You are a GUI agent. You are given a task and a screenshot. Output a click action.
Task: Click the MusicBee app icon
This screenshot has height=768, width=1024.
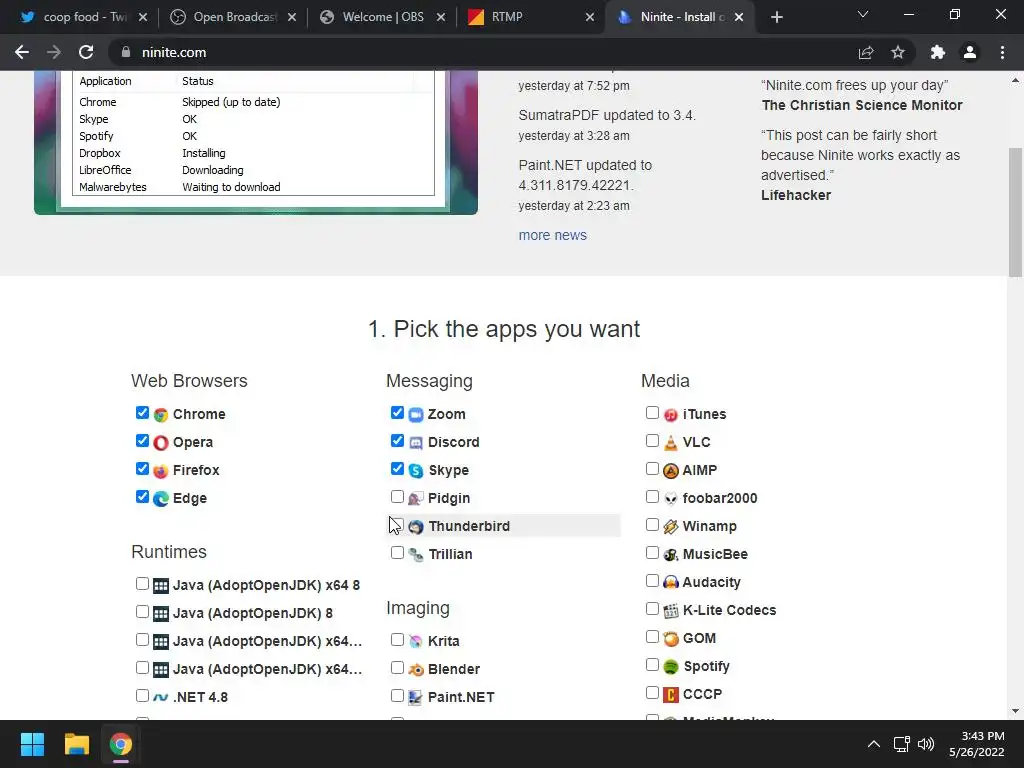(671, 555)
